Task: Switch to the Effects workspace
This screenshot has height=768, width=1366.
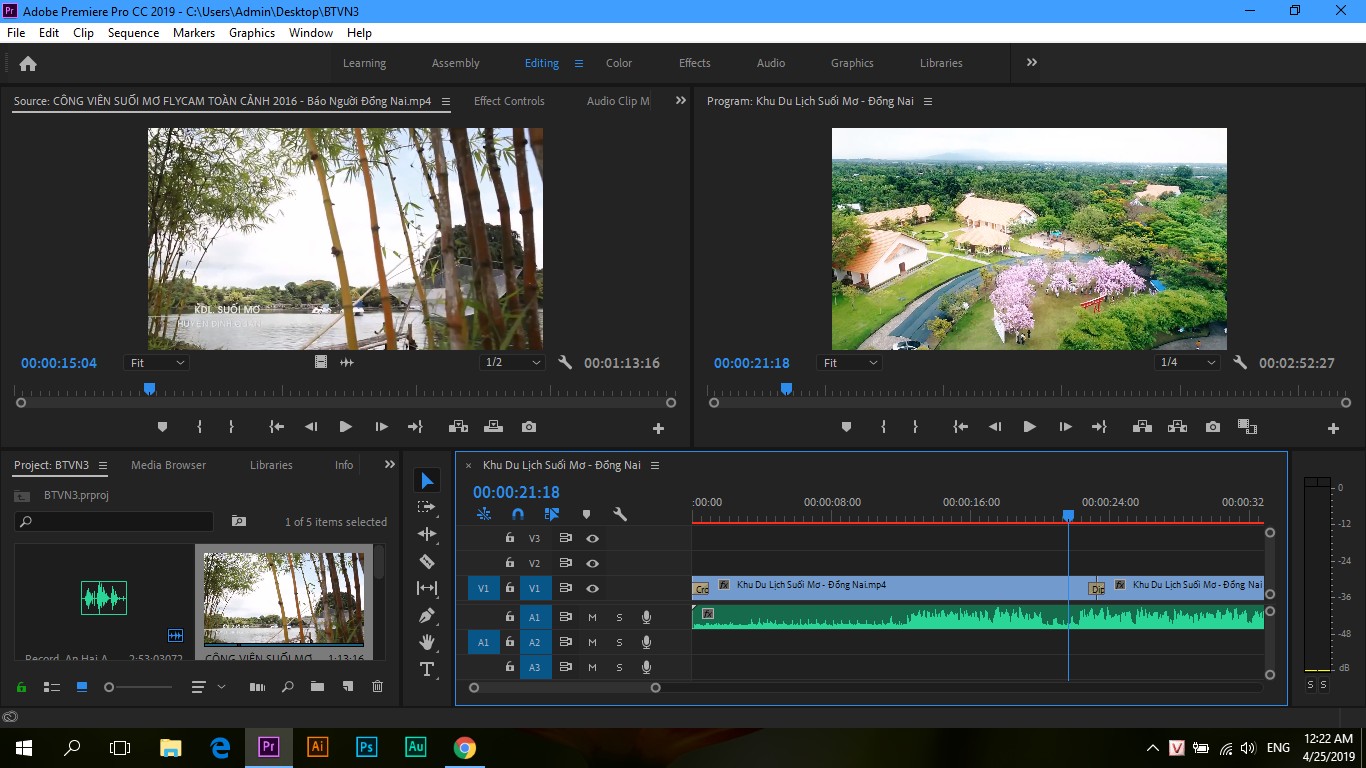Action: [x=695, y=63]
